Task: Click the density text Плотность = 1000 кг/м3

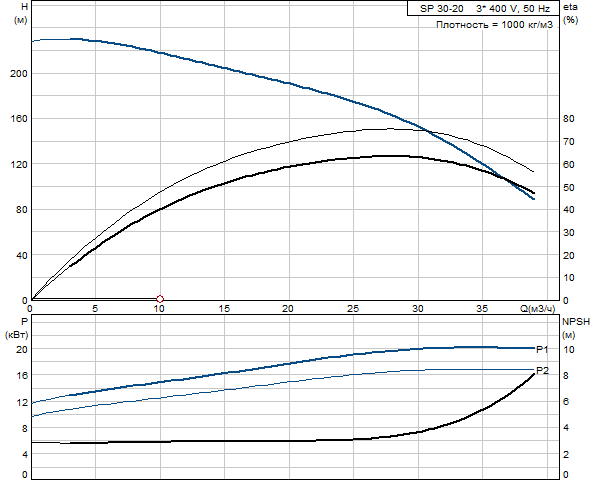Action: coord(494,25)
